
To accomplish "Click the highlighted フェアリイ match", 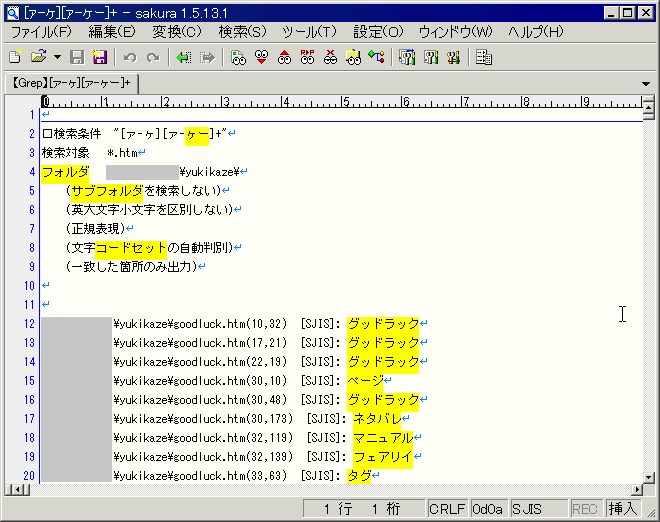I will click(383, 457).
